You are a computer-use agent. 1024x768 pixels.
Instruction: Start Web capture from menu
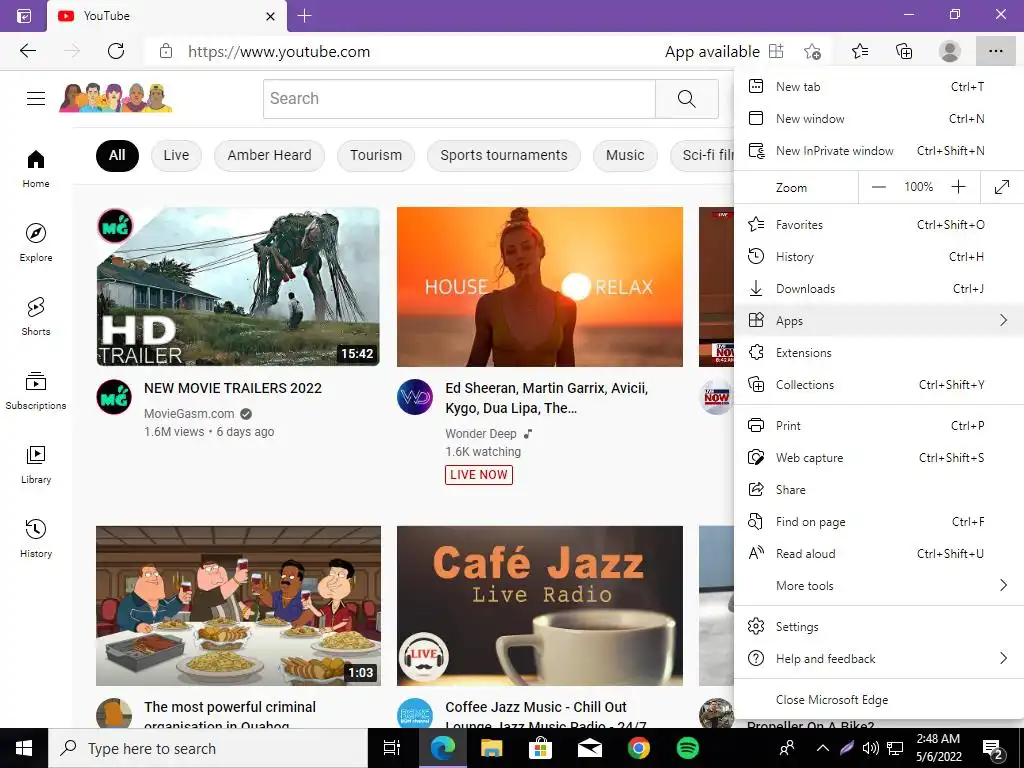click(879, 458)
